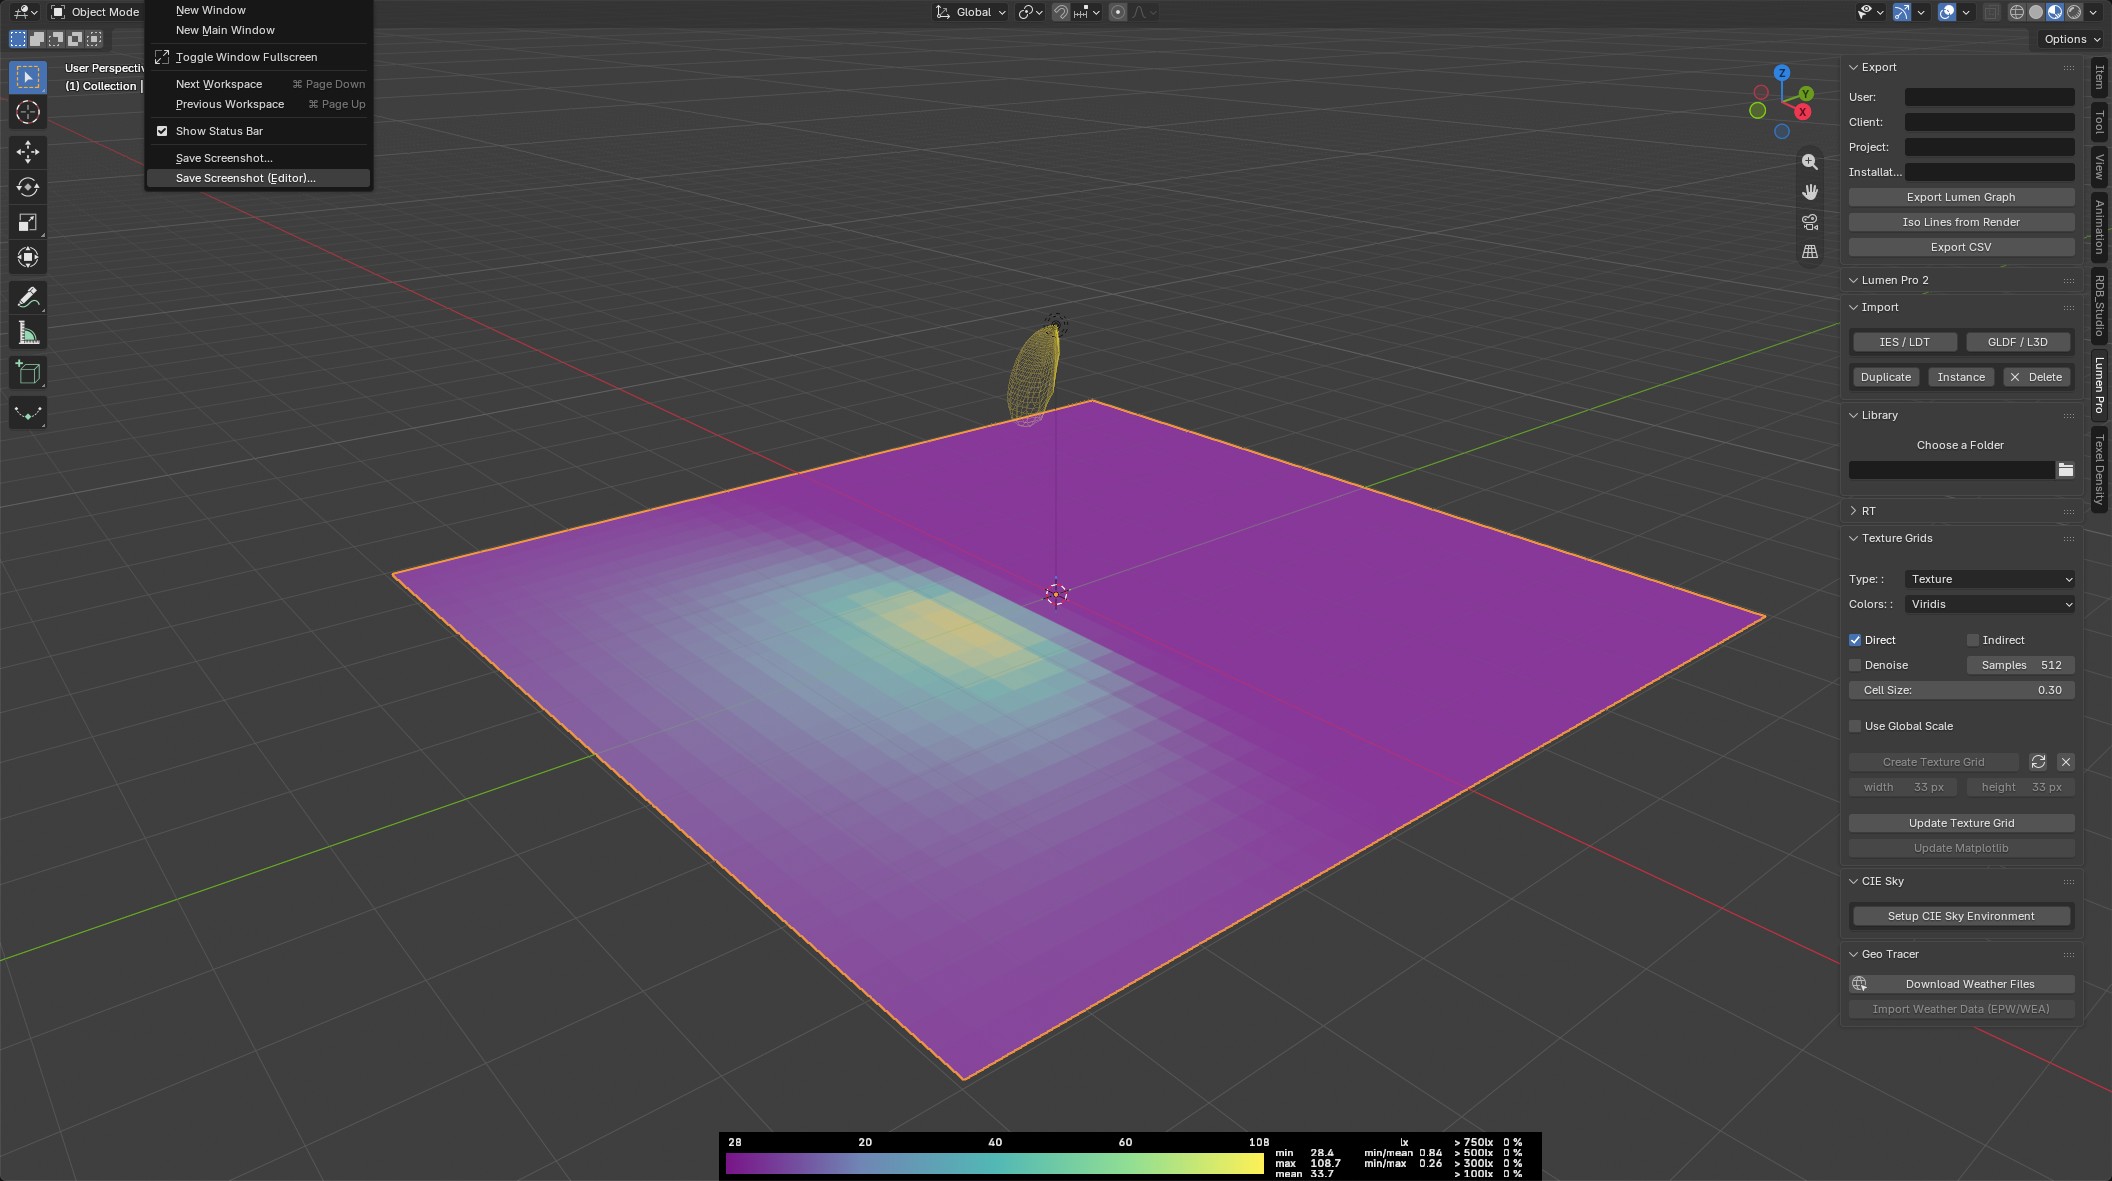Open the Type dropdown set to Texture
The height and width of the screenshot is (1181, 2112).
pos(1990,579)
